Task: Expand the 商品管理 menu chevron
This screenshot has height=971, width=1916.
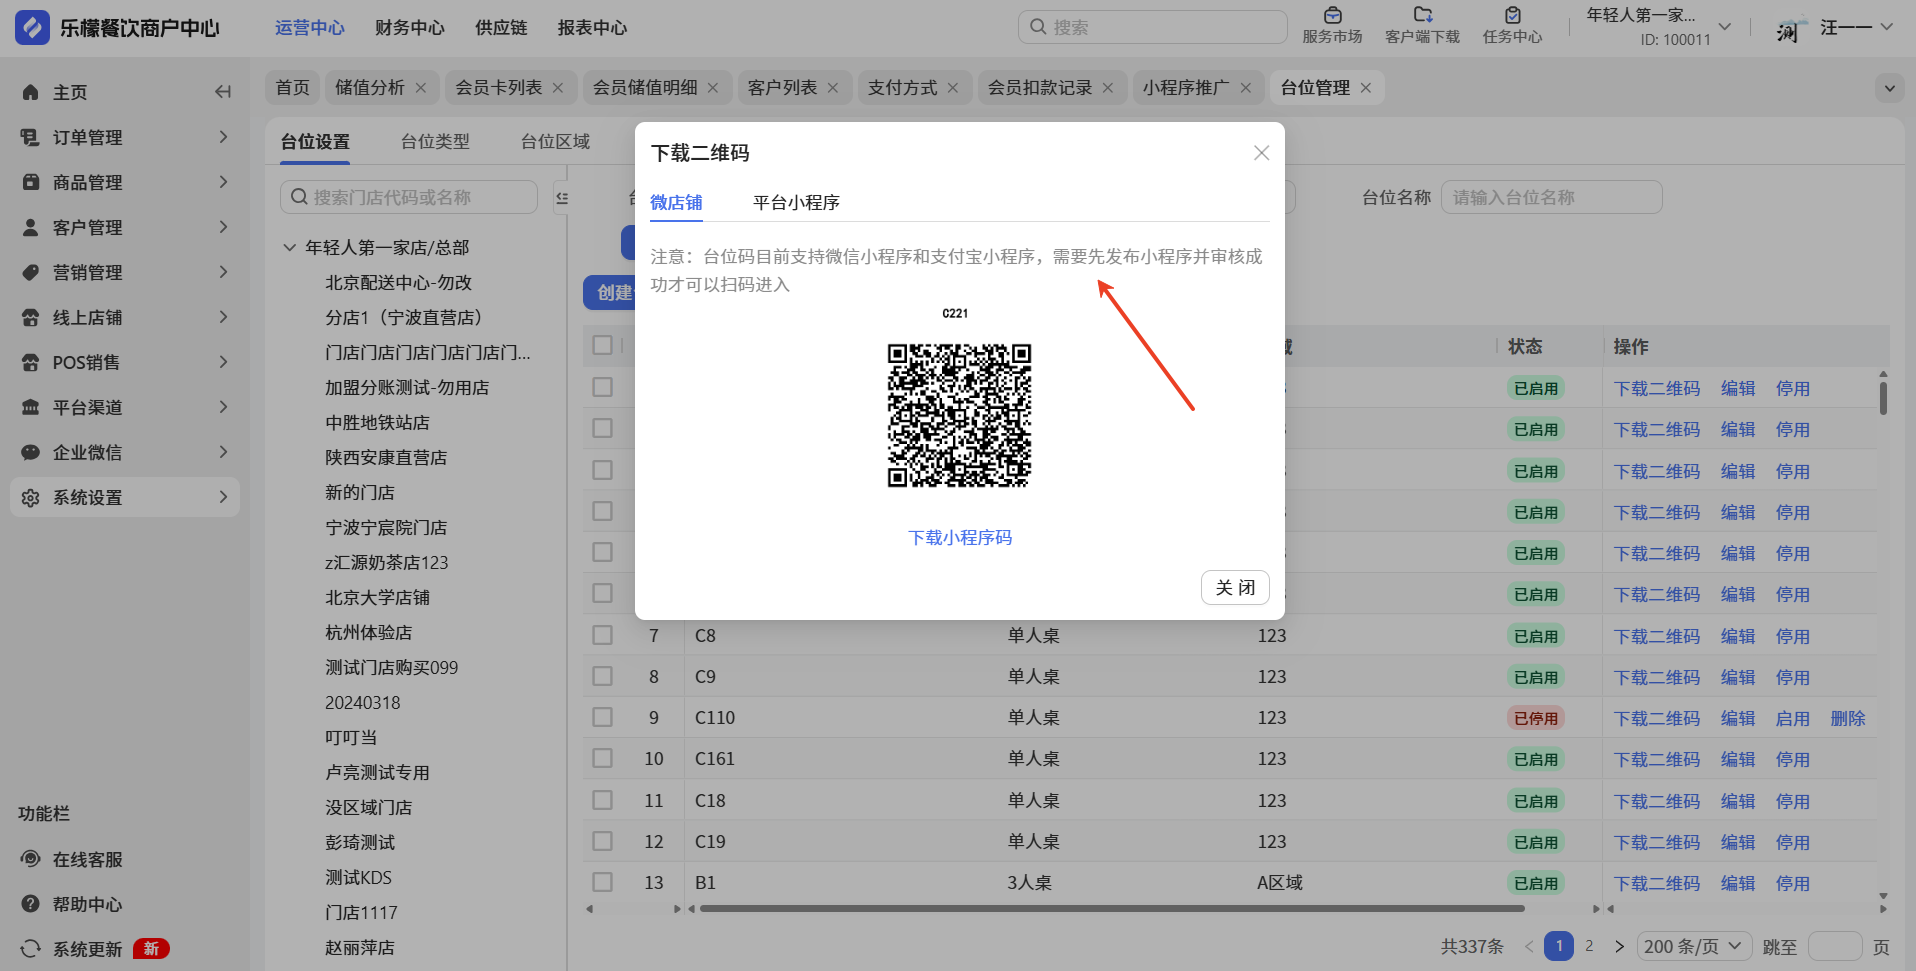Action: click(x=223, y=182)
